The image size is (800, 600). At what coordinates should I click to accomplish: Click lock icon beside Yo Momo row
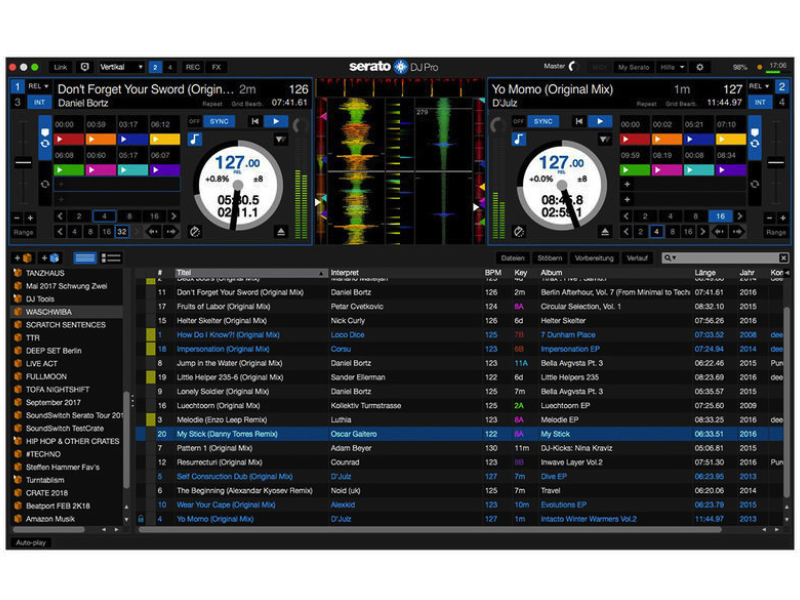[x=141, y=519]
